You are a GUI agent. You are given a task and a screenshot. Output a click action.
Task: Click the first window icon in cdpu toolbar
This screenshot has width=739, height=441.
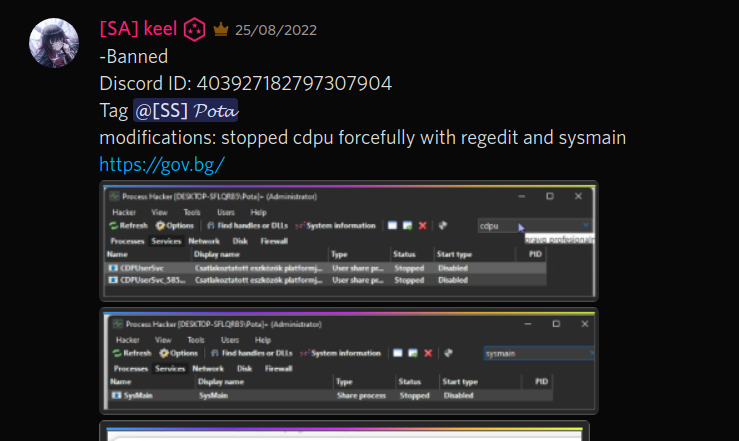[392, 226]
